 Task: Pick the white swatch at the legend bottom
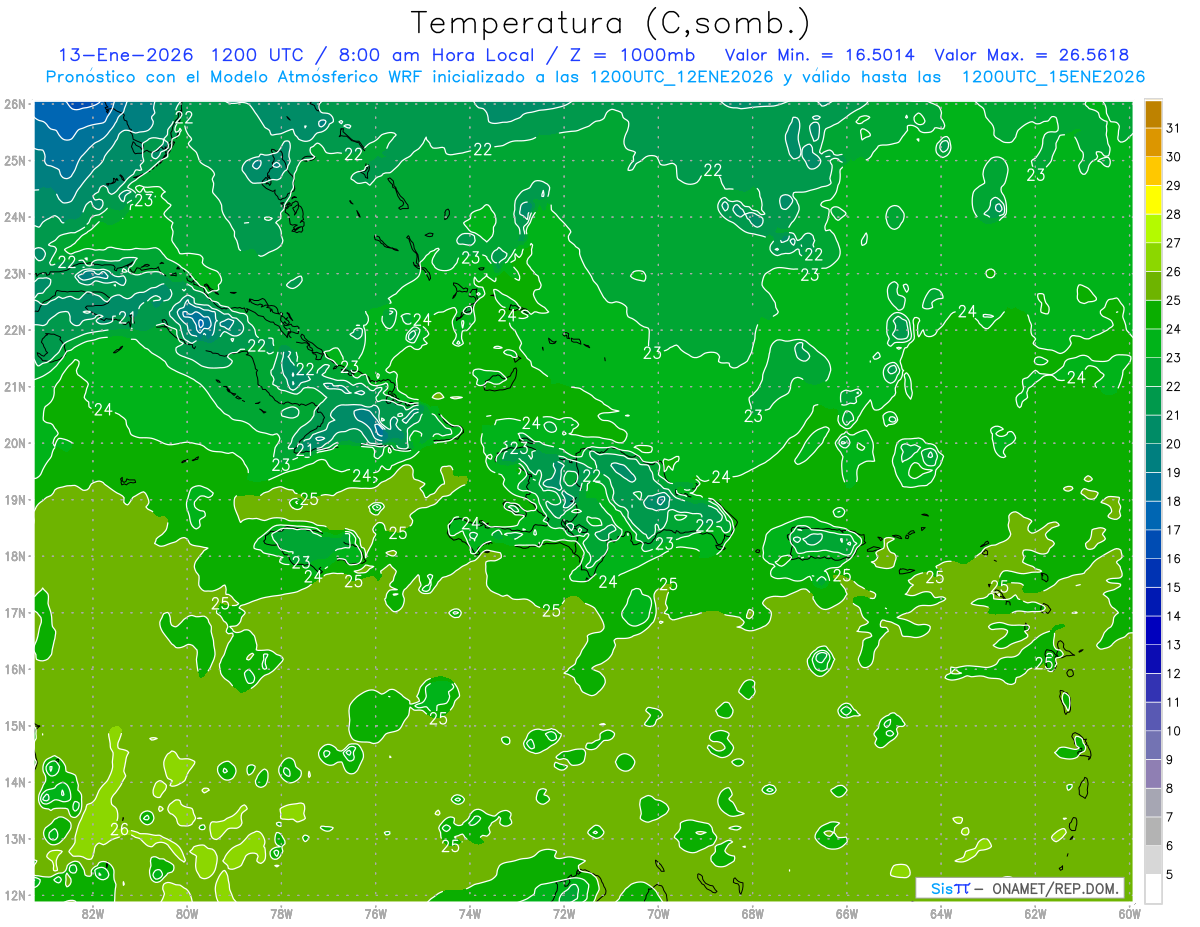(1153, 888)
